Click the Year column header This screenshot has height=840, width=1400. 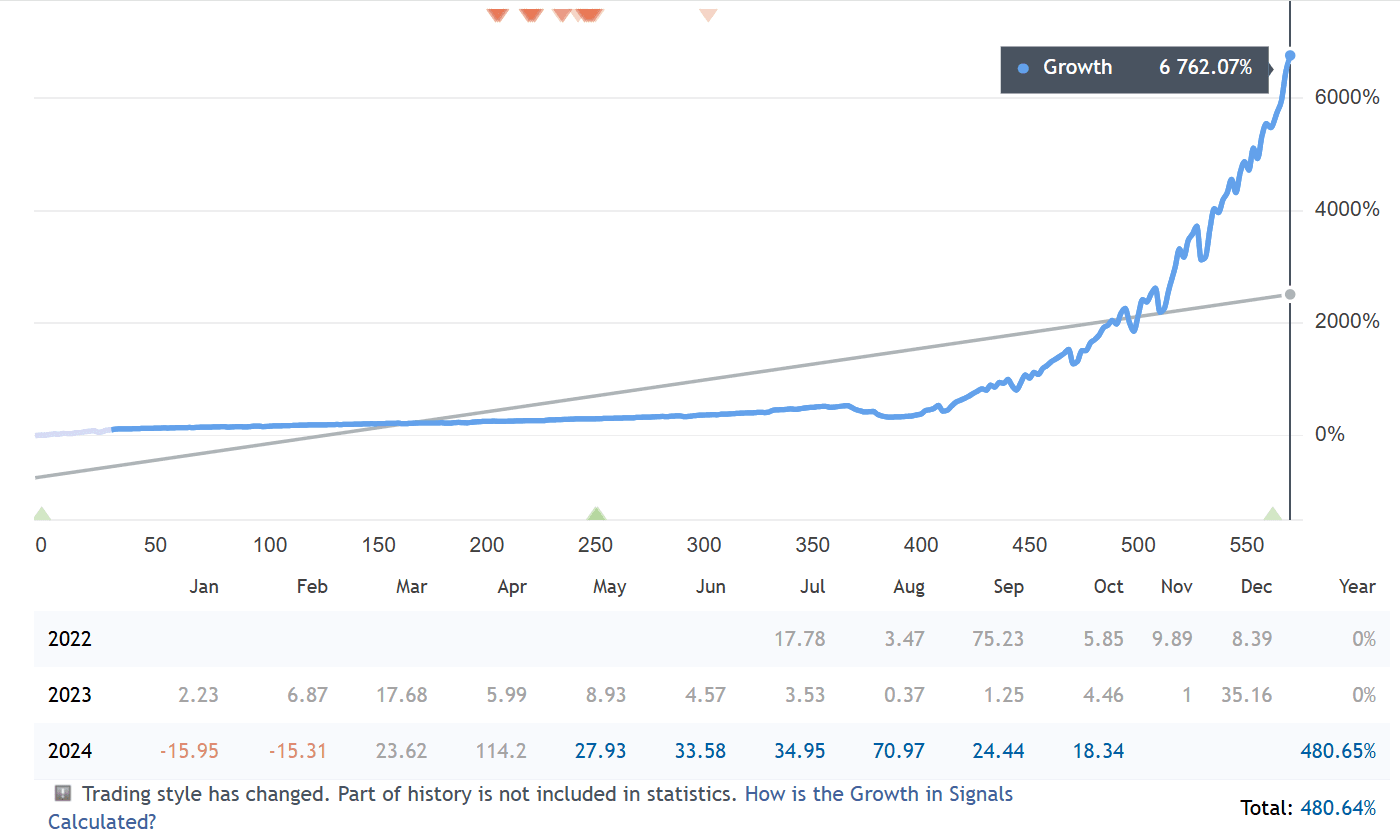(x=1357, y=587)
